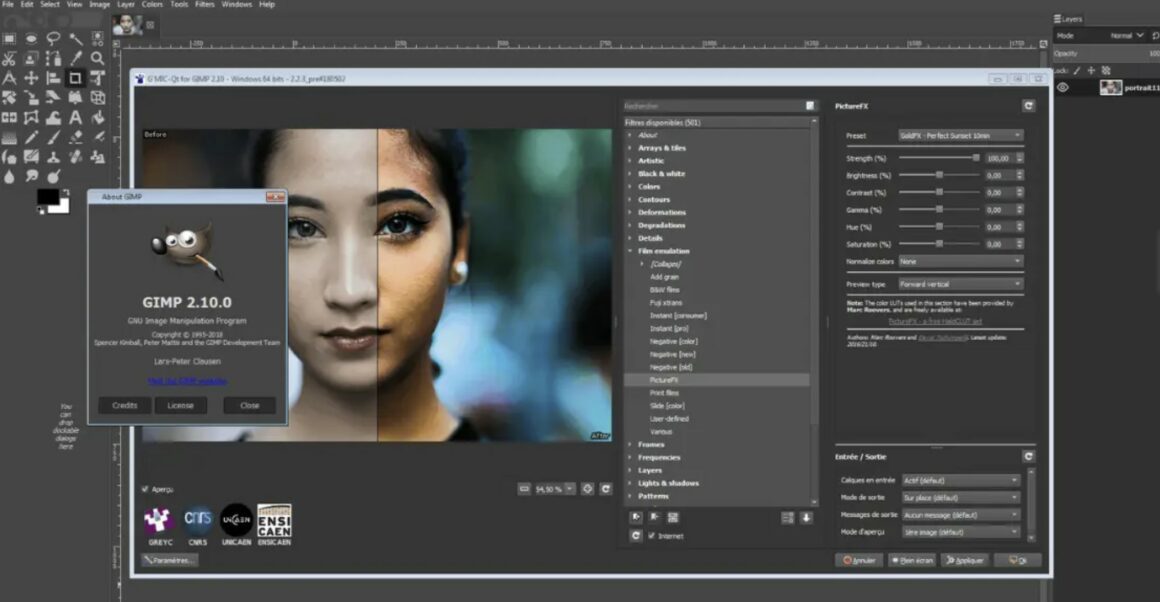Select the Zoom magnifier tool

(x=98, y=58)
